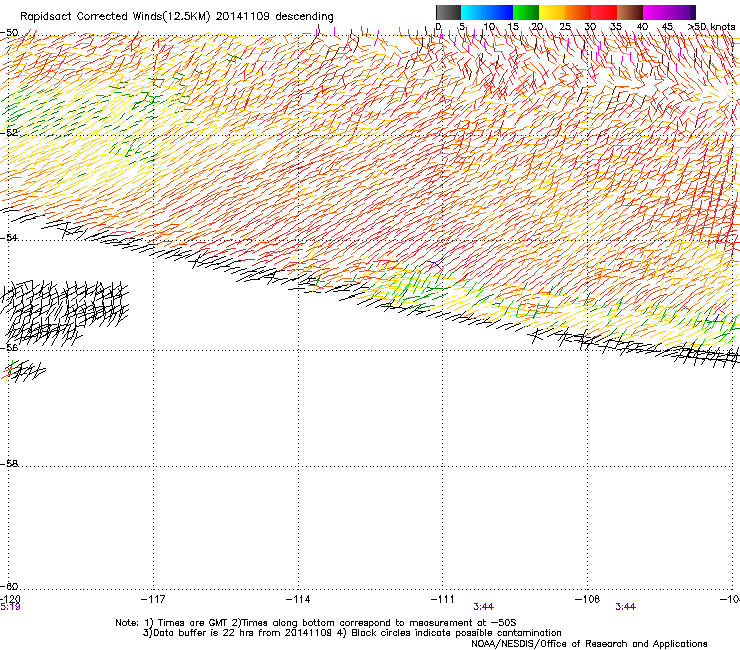
Task: Click the note line starting '3)Data buffer is 22 hrs'
Action: coord(352,633)
